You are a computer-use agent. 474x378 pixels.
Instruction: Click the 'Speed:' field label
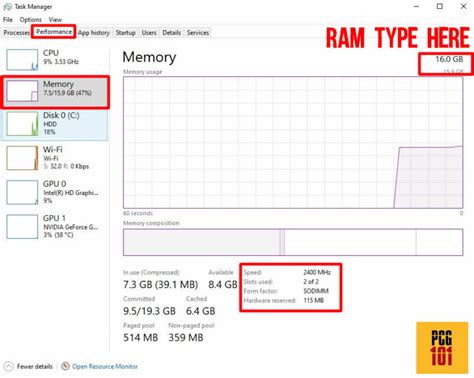coord(252,272)
